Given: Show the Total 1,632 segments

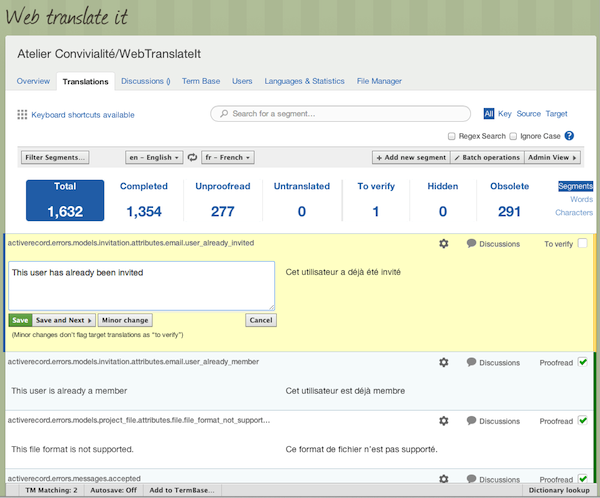Looking at the screenshot, I should [x=65, y=200].
